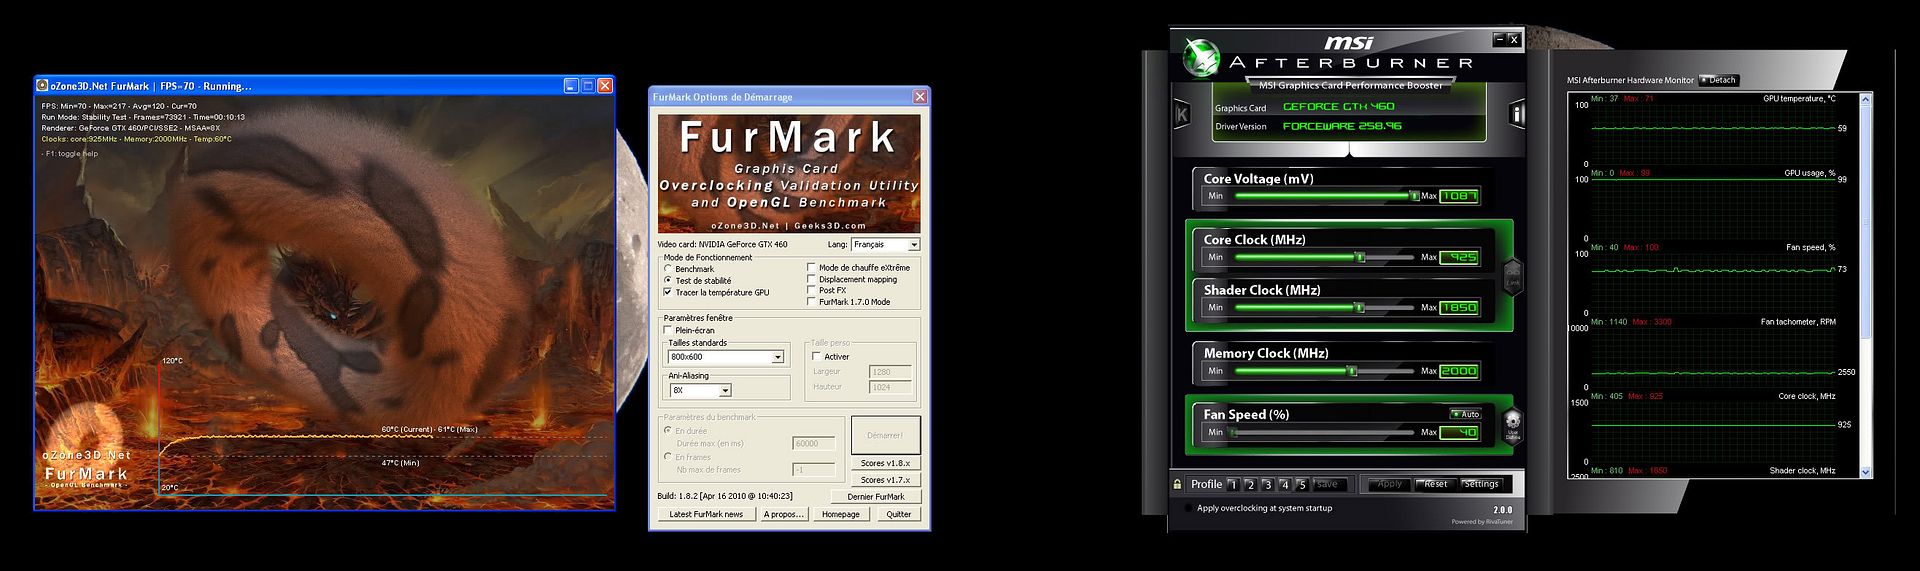Toggle the Fan Speed Auto button

(1465, 414)
